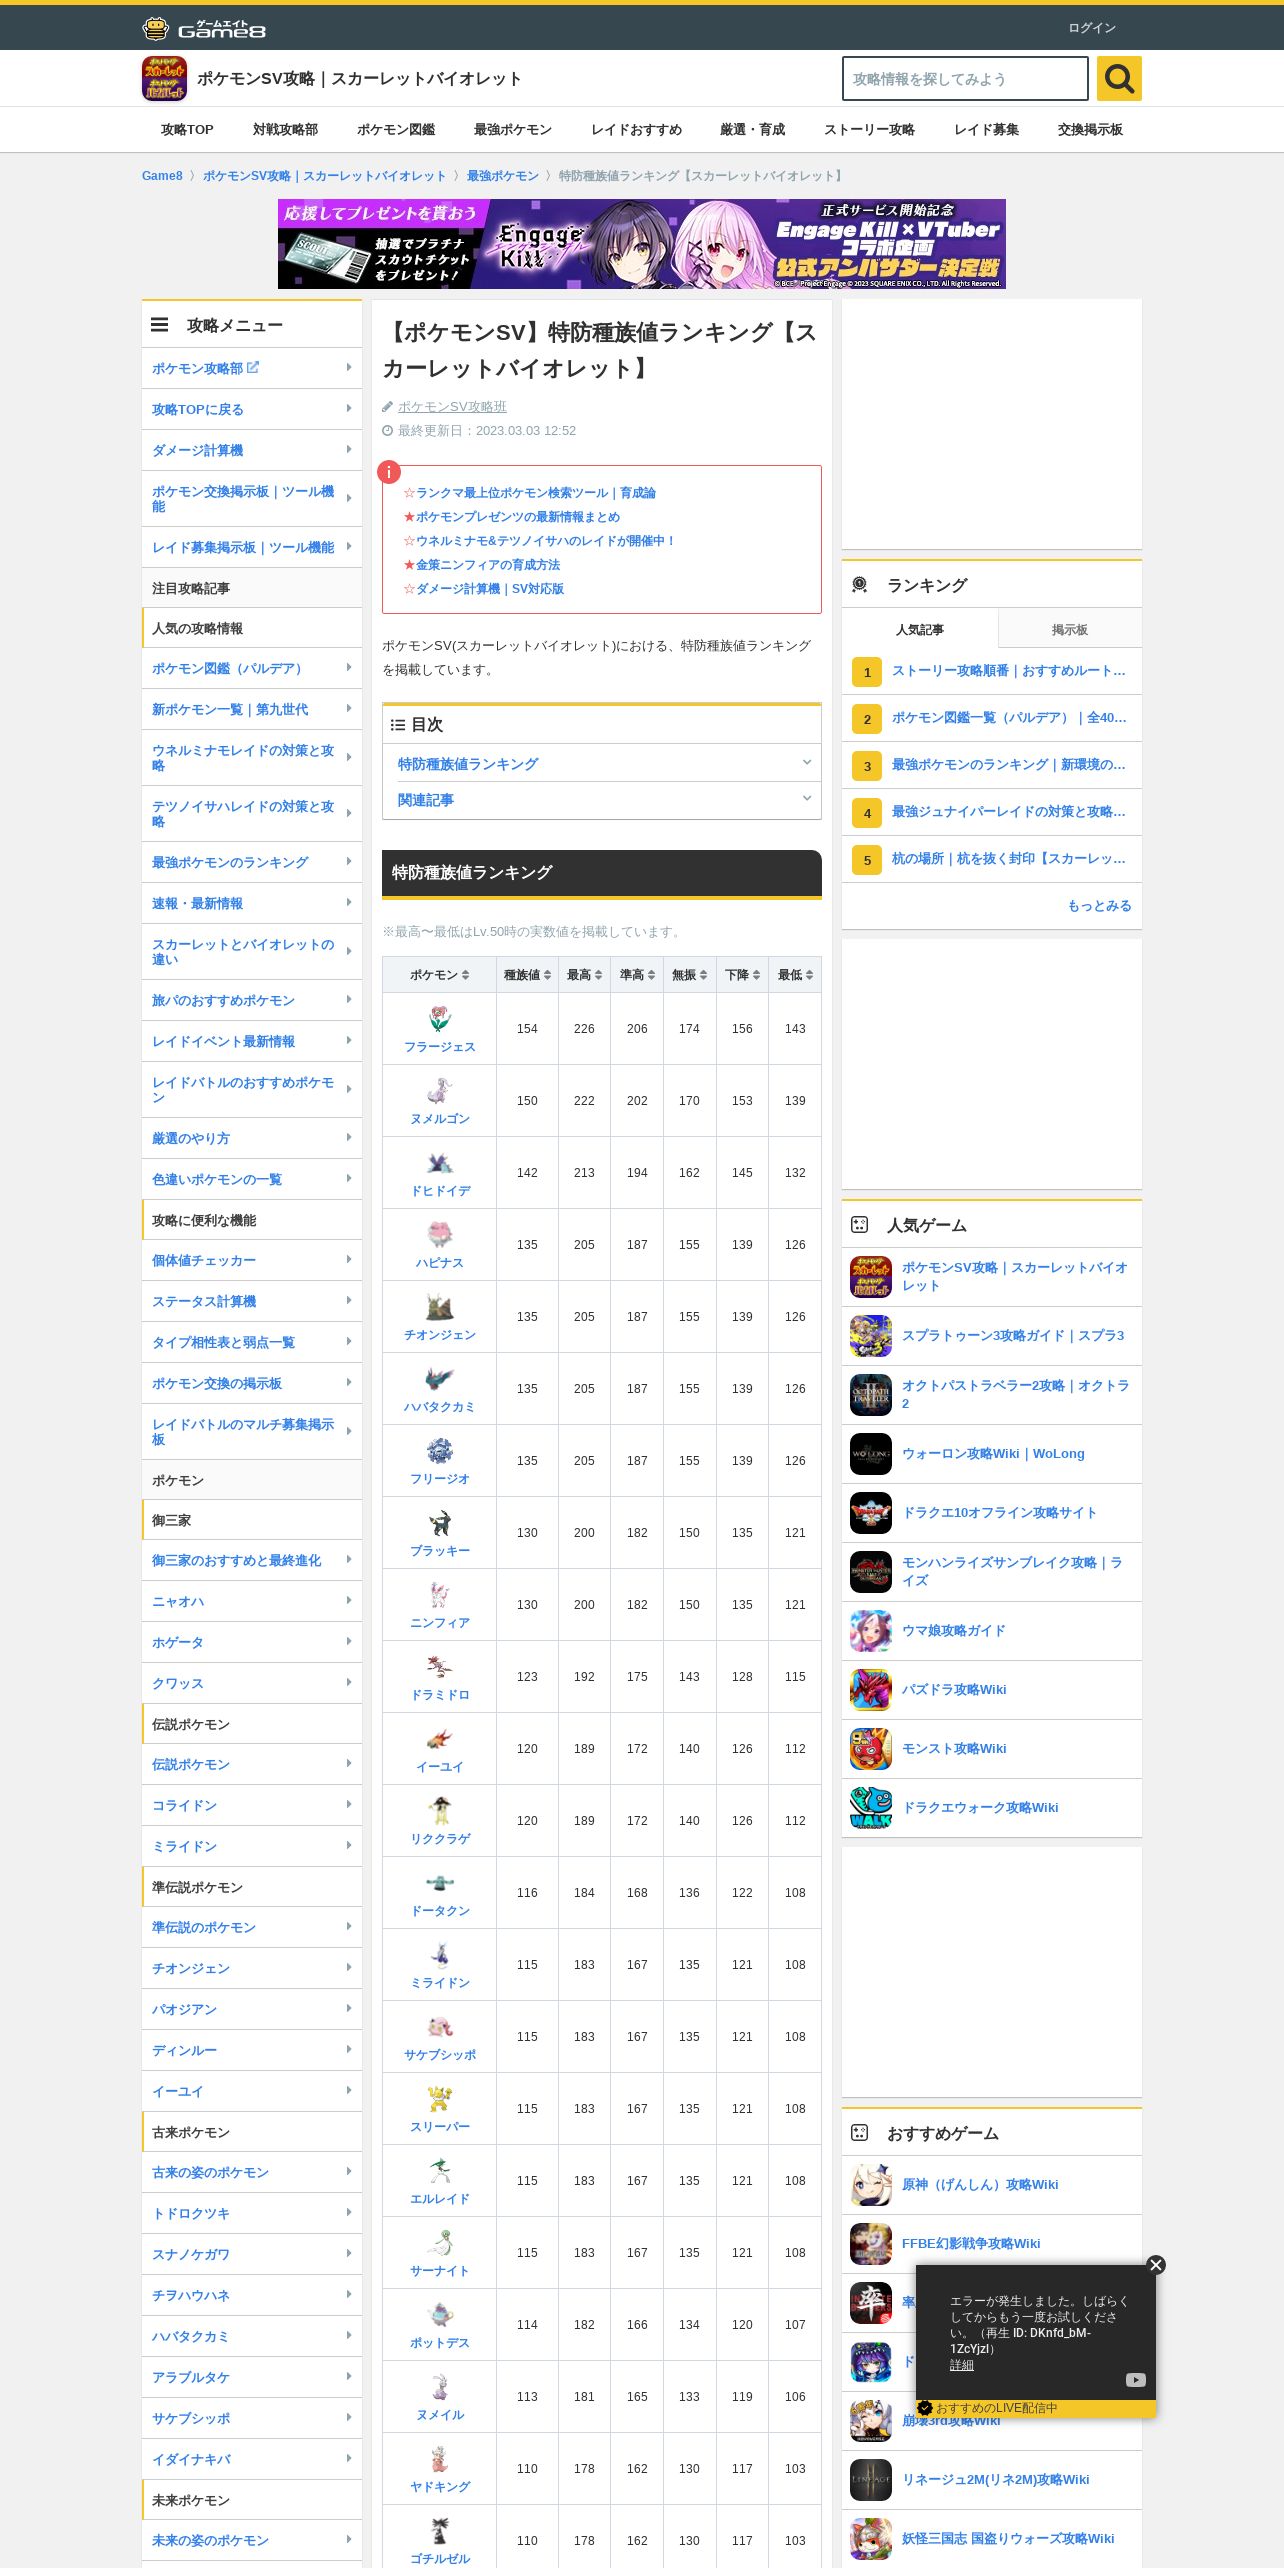Open モンスト攻略Wiki game icon
This screenshot has width=1284, height=2568.
[x=871, y=1749]
